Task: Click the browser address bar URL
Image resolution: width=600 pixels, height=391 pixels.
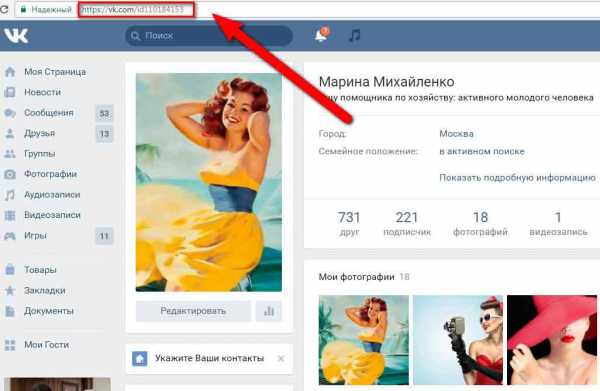Action: [133, 10]
